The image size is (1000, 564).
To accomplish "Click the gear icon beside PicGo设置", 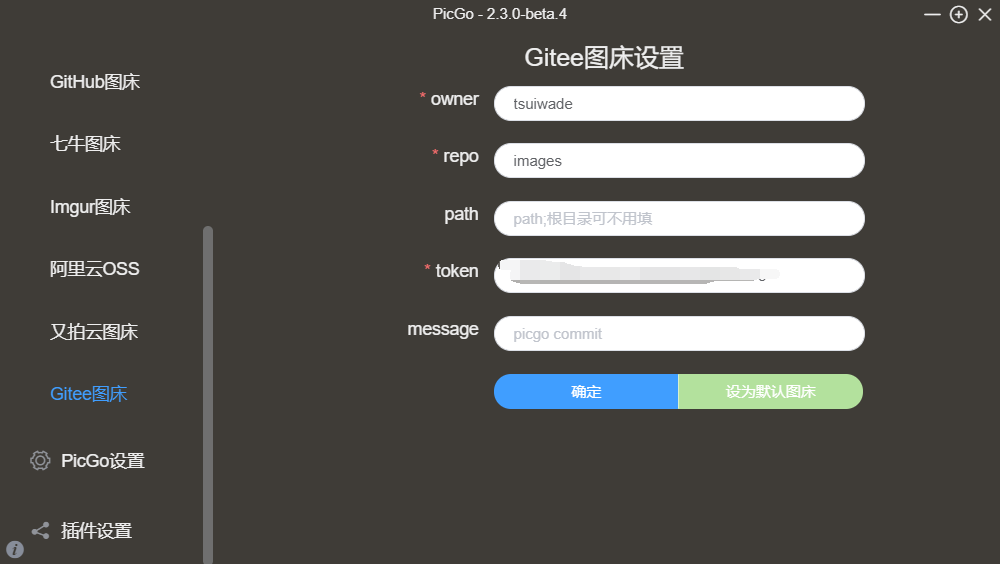I will tap(40, 460).
